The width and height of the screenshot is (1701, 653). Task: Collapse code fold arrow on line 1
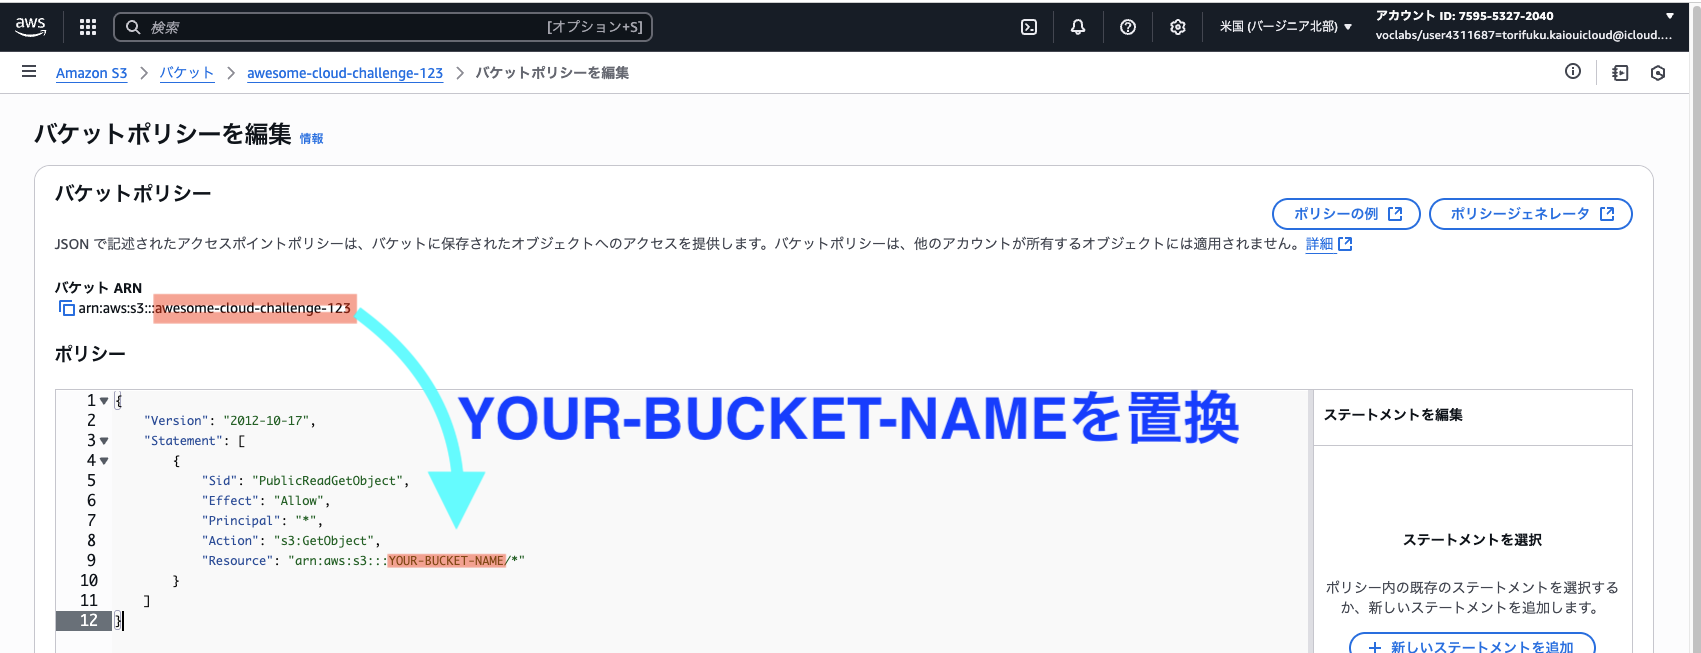[104, 401]
